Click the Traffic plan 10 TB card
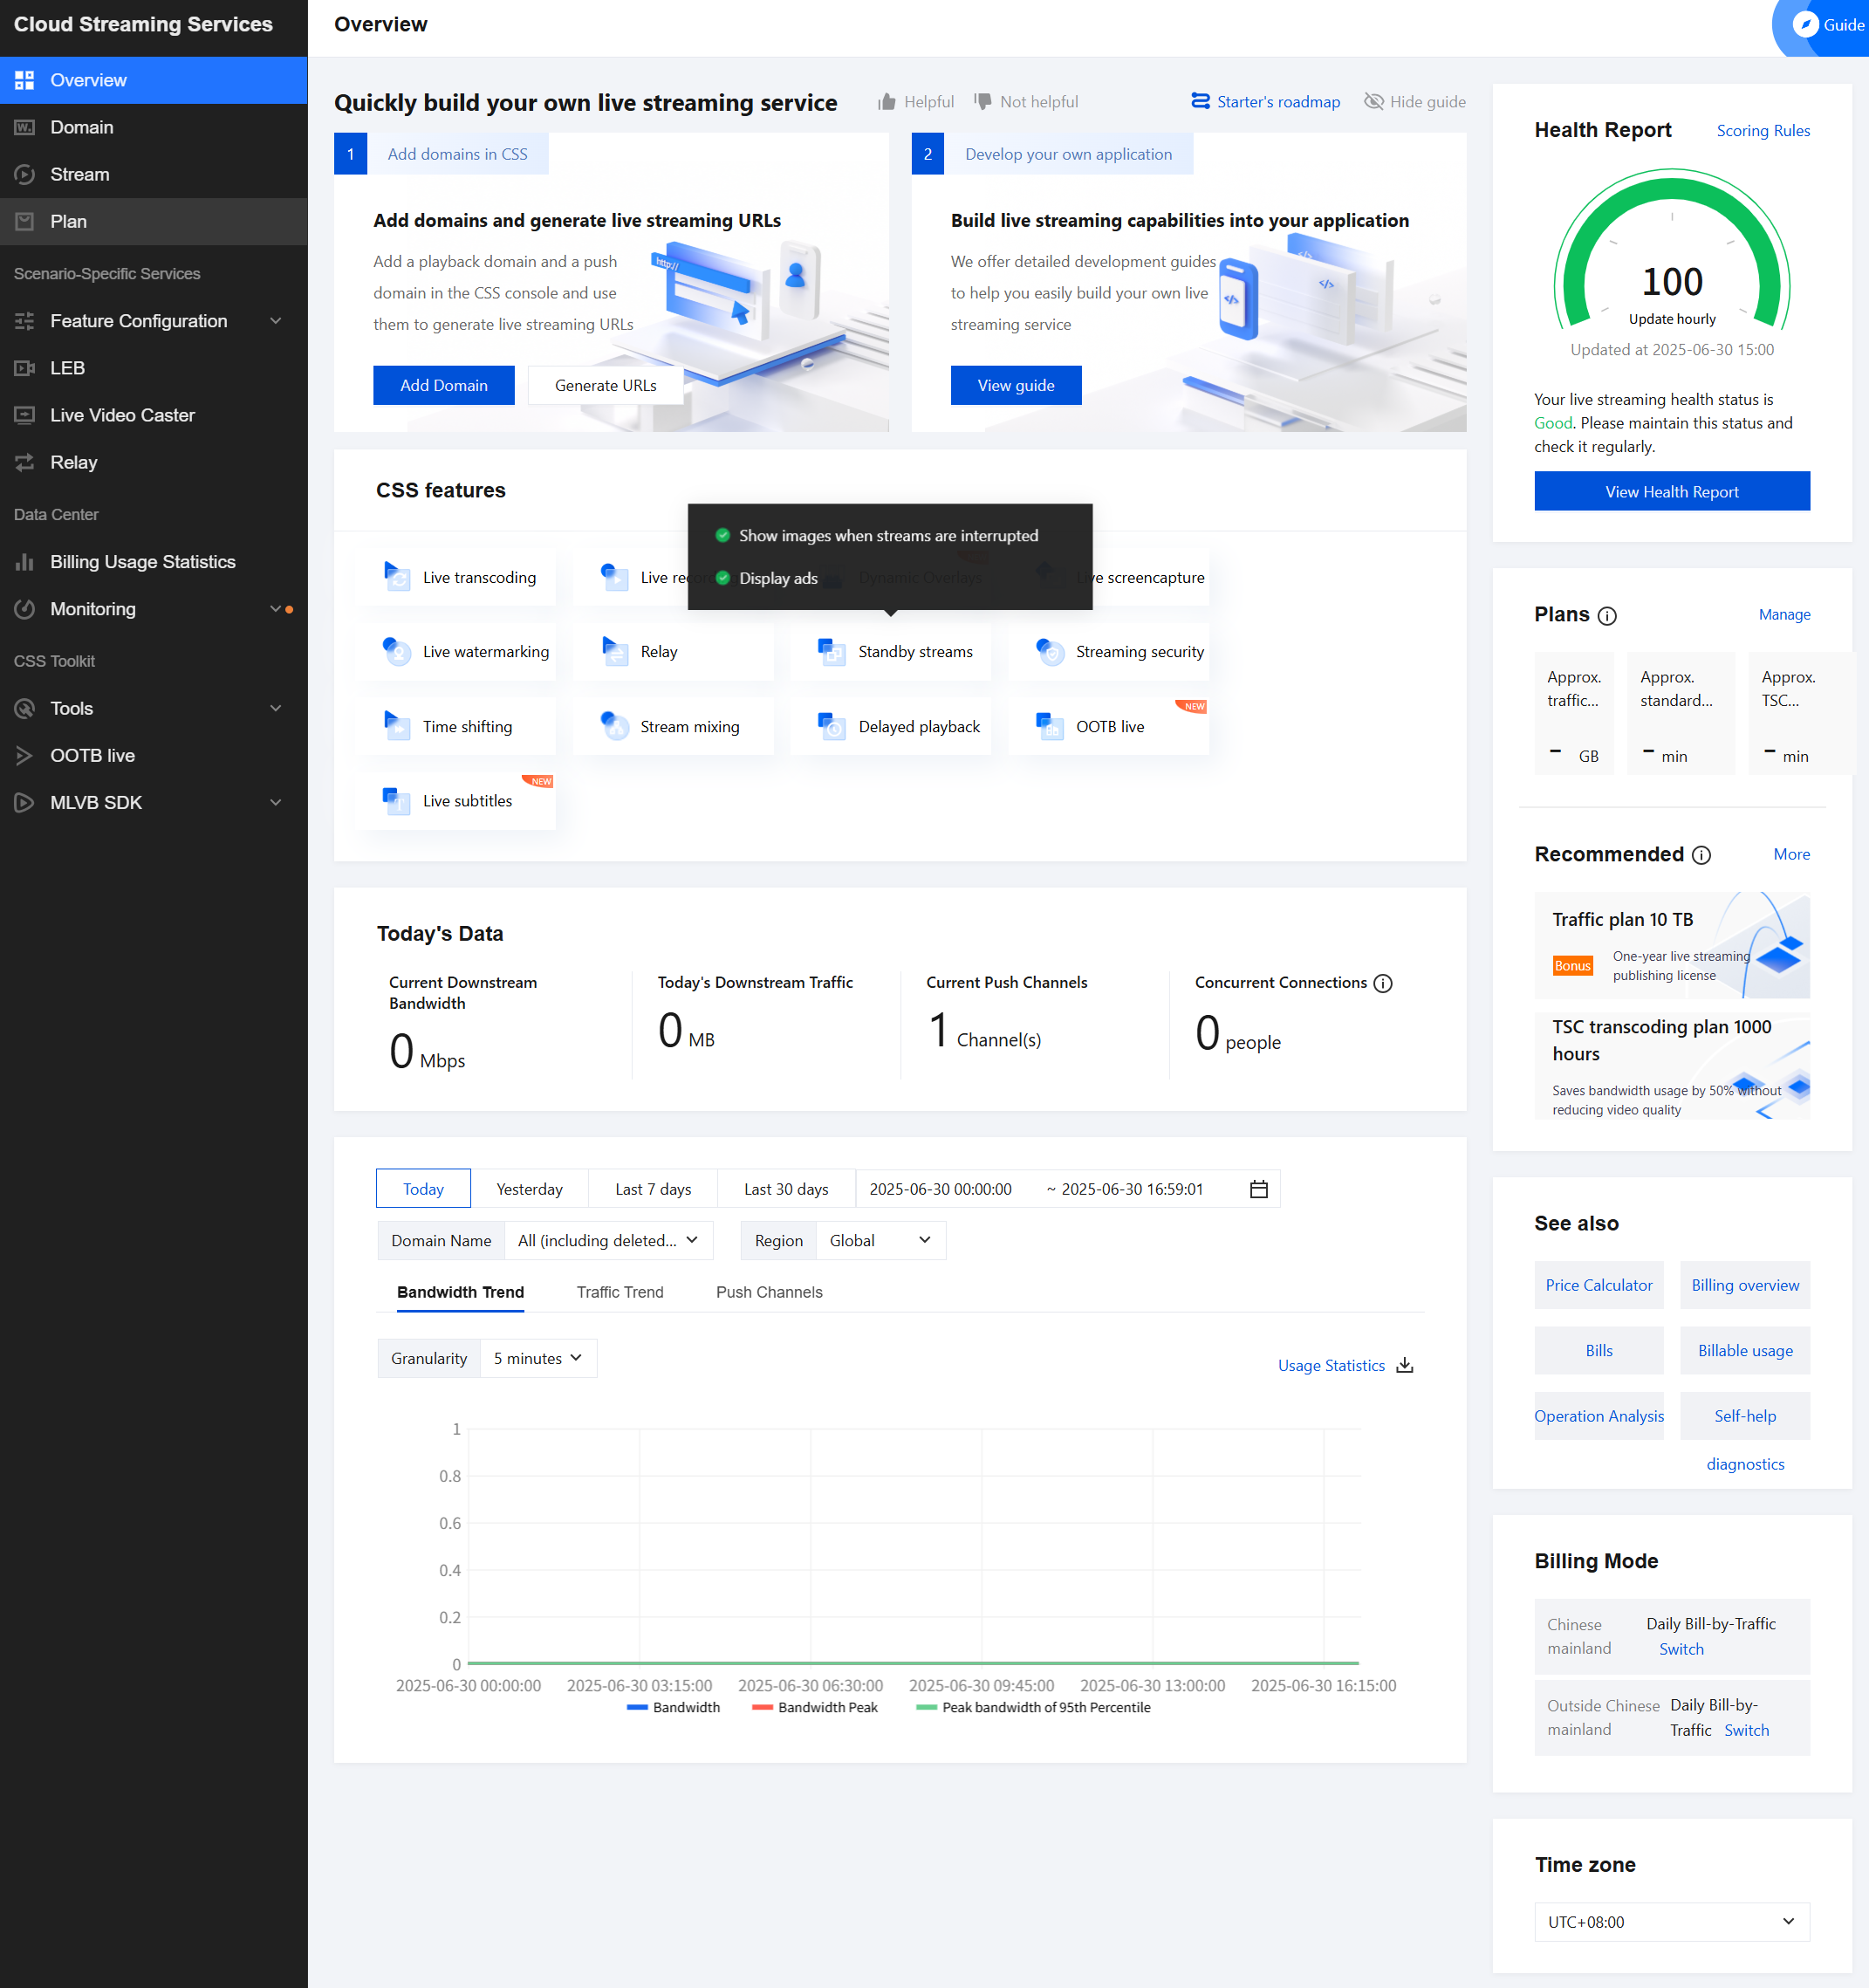The image size is (1869, 1988). tap(1671, 945)
